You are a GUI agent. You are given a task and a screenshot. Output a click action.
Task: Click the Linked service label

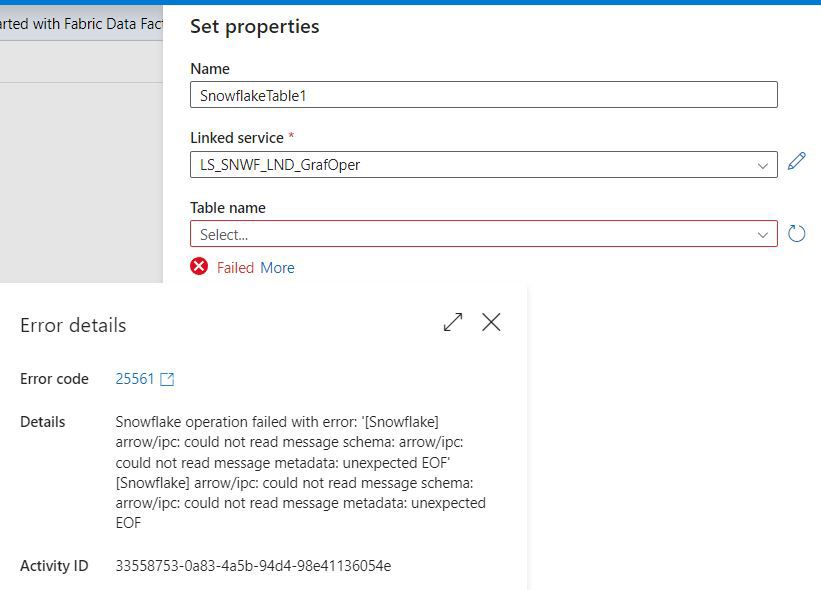237,138
